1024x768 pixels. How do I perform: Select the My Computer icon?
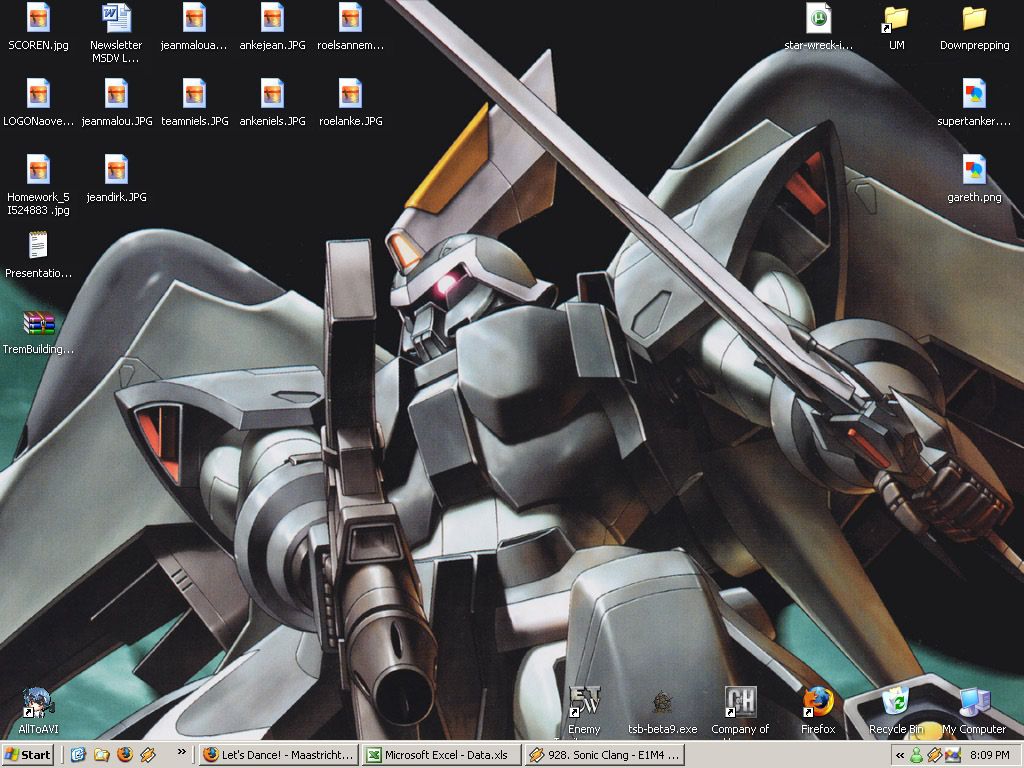point(974,711)
